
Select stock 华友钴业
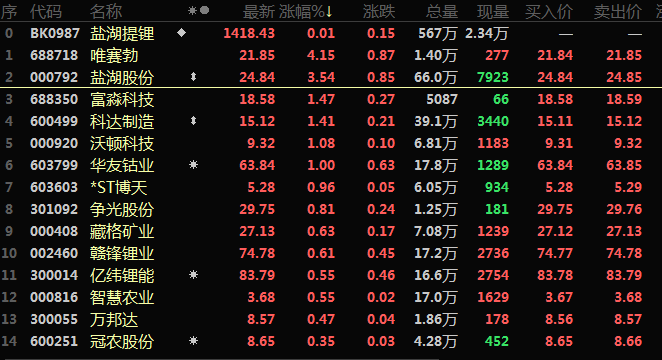[x=122, y=165]
